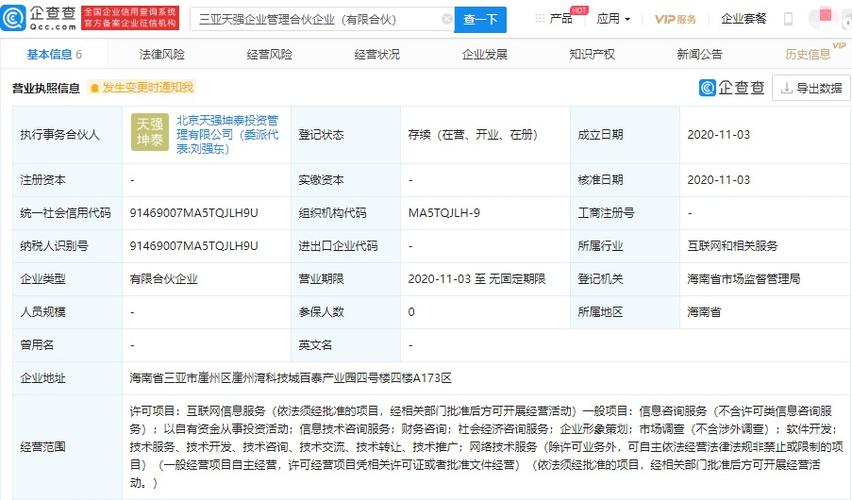Expand the 应用 dropdown menu
852x500 pixels.
pos(613,19)
